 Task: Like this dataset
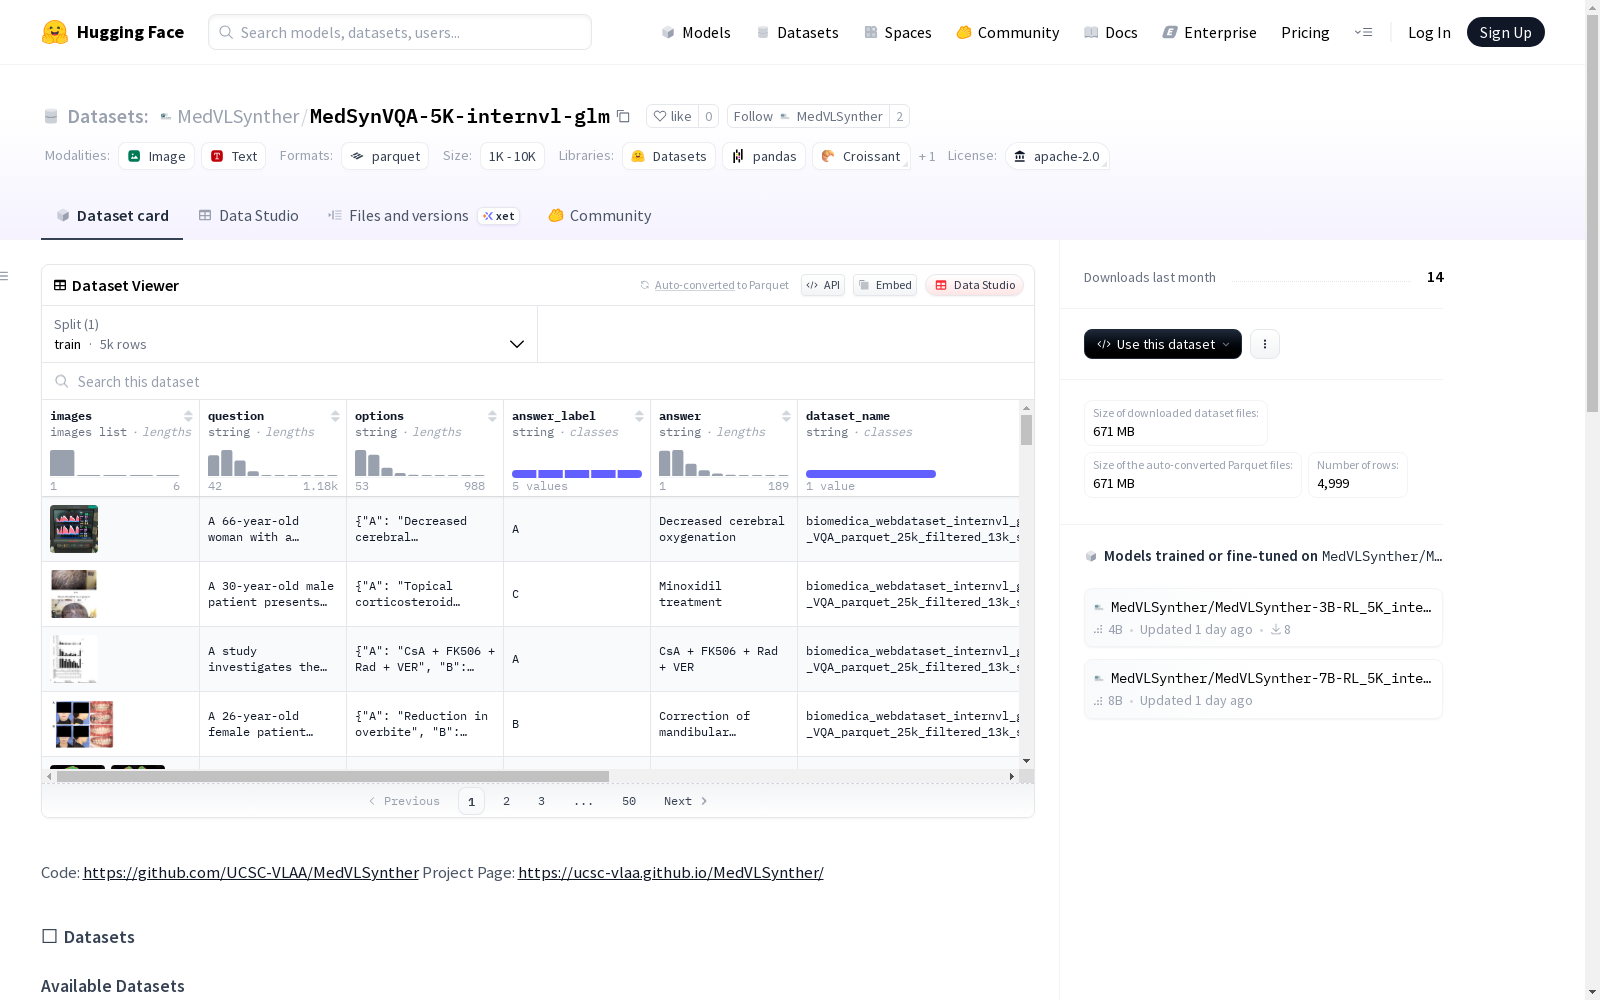[x=672, y=116]
